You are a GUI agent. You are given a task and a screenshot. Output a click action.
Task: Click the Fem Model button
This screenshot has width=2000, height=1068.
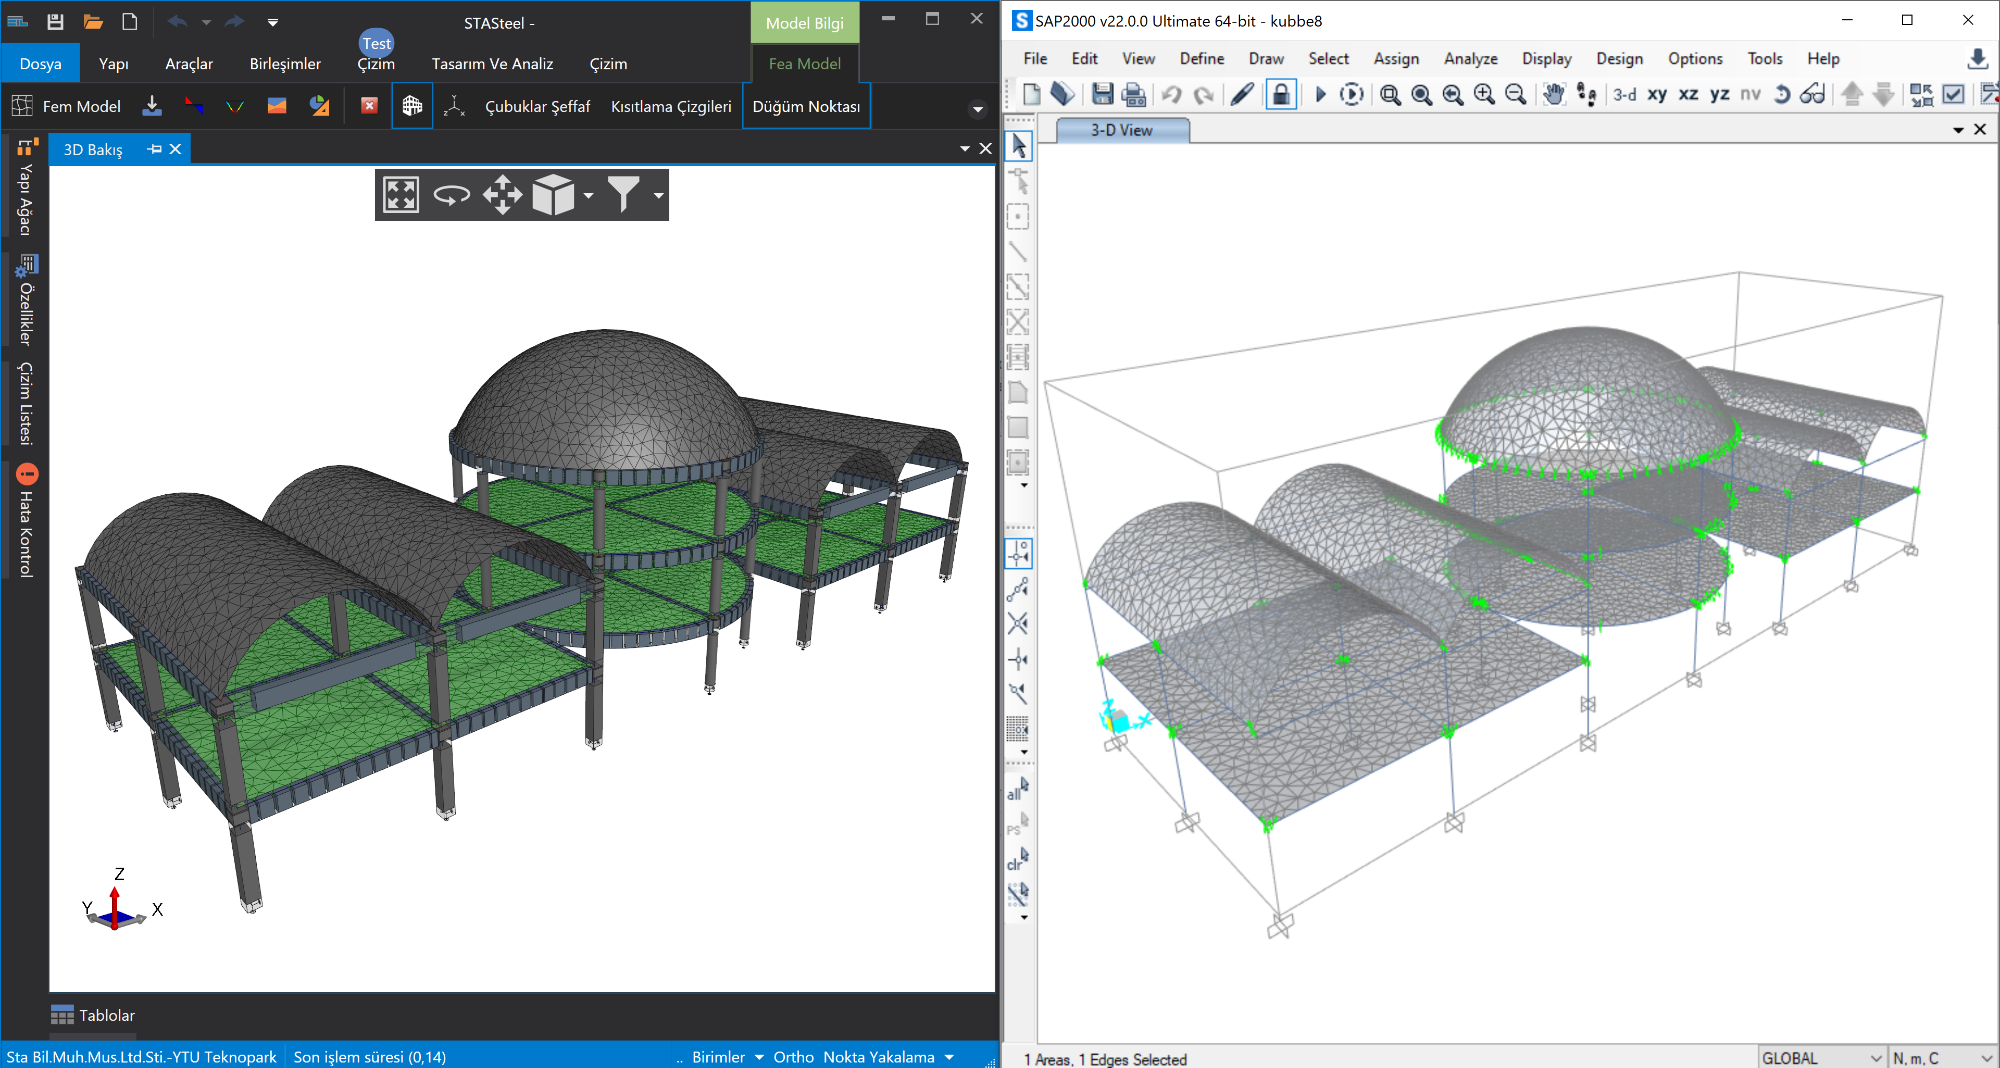pos(66,106)
